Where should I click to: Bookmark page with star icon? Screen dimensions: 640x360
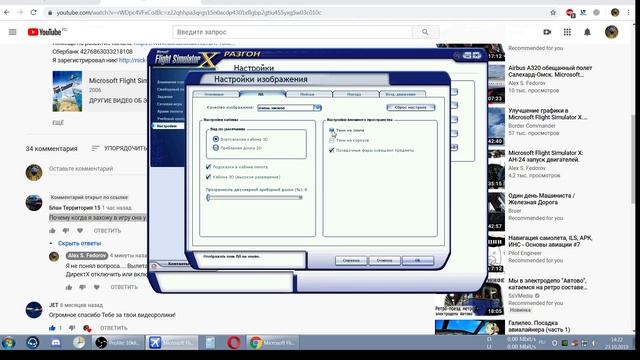tap(553, 13)
